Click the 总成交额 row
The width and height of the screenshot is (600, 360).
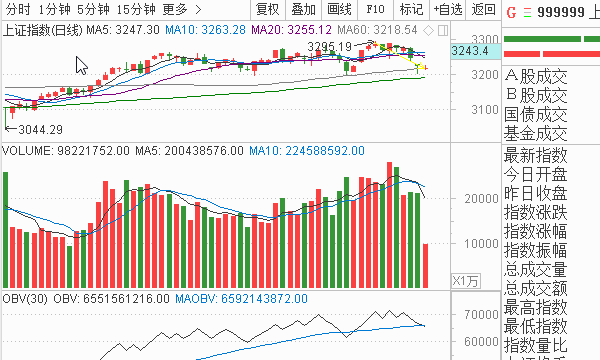(x=535, y=288)
